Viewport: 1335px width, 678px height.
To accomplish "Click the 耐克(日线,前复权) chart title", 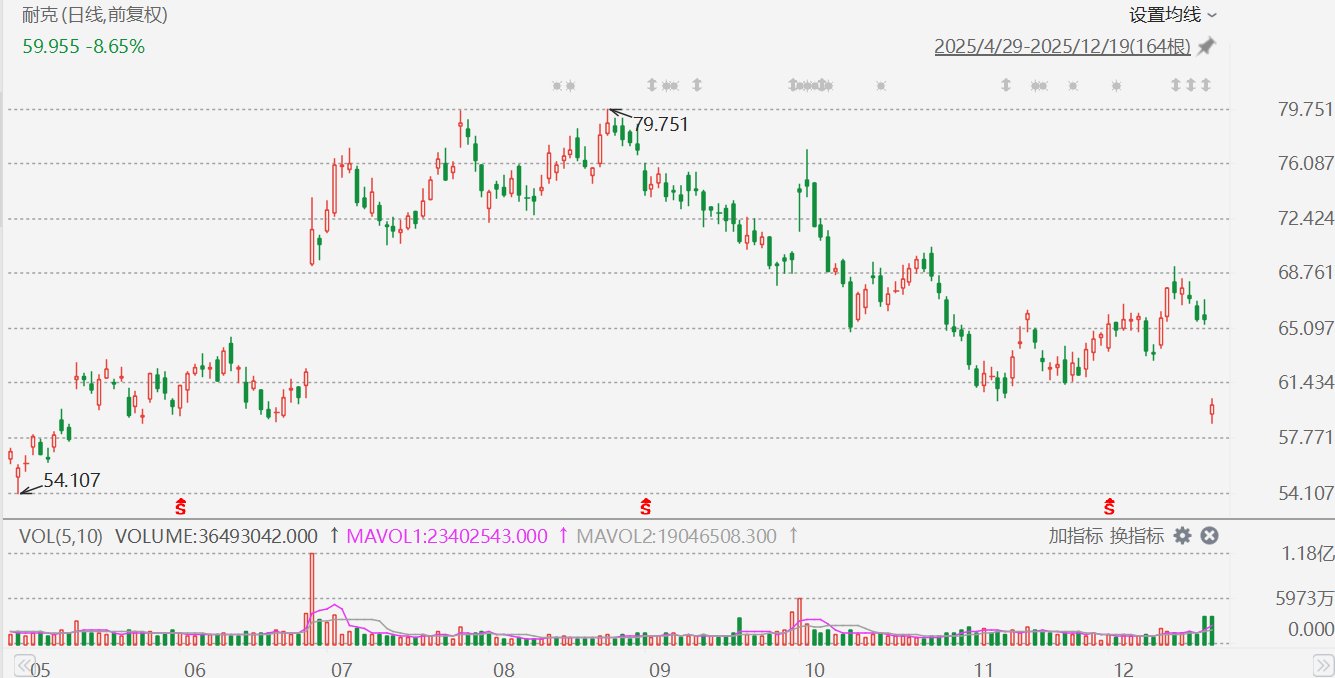I will click(x=95, y=15).
